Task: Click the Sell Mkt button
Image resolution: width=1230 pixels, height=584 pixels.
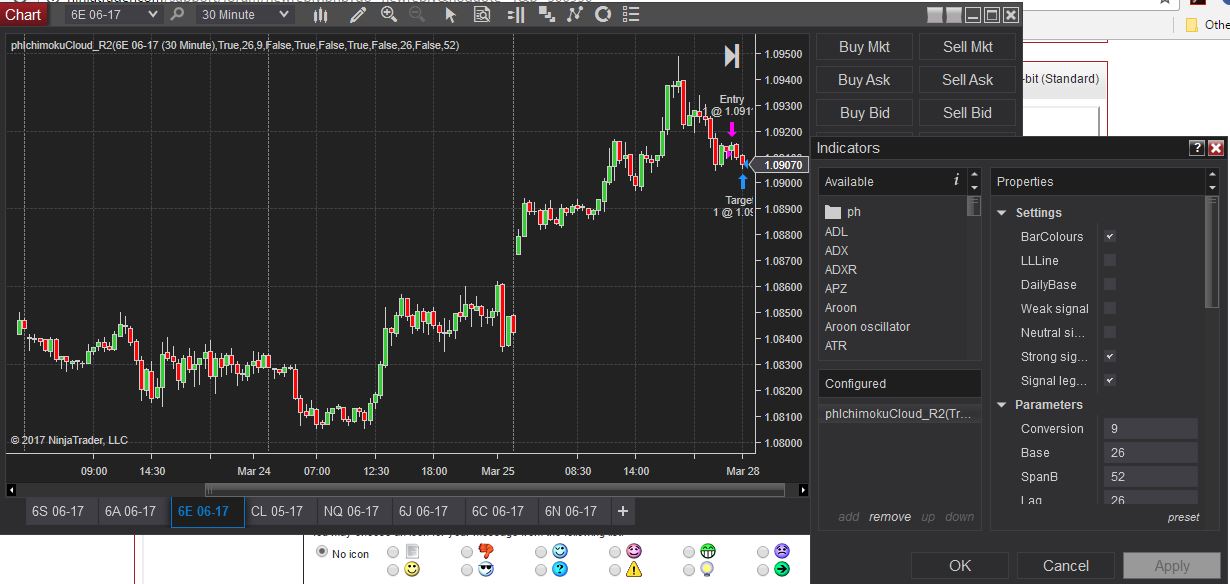Action: pos(967,47)
